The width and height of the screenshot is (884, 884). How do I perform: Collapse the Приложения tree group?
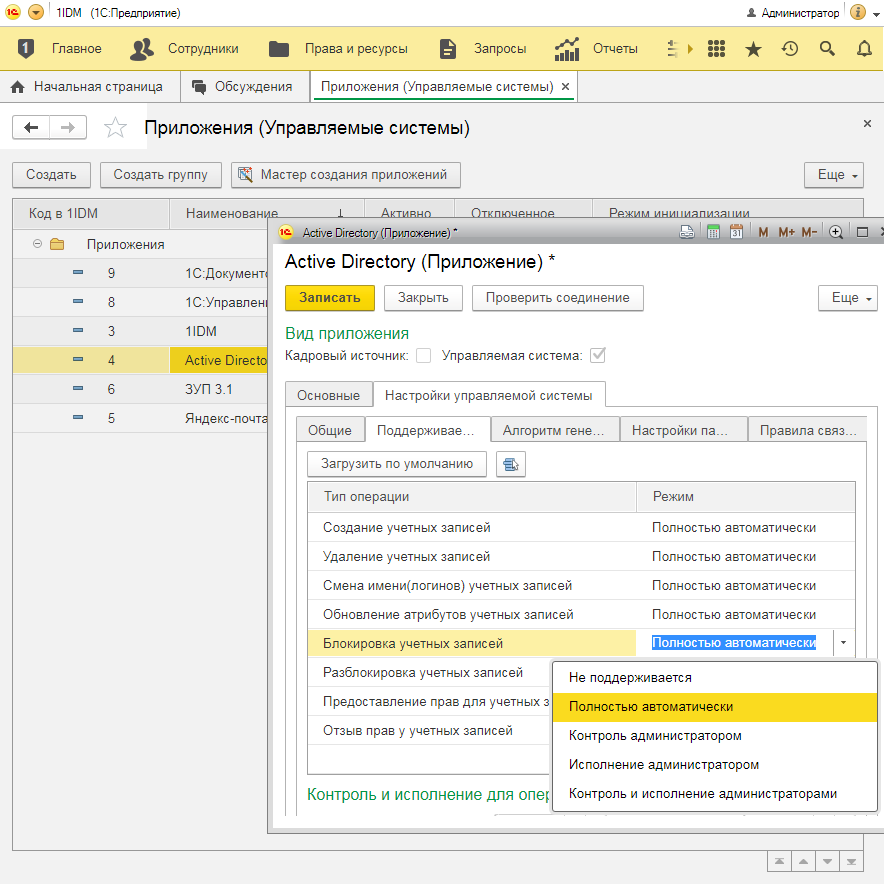(x=37, y=244)
